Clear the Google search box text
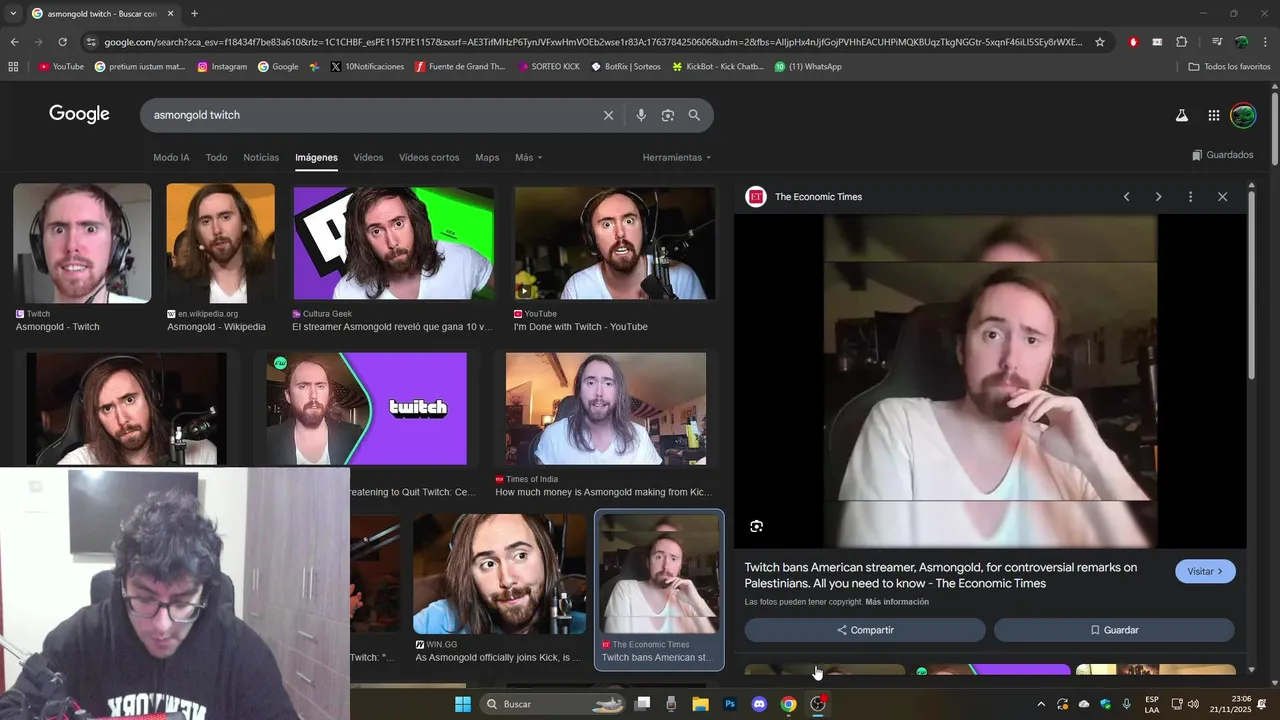This screenshot has width=1280, height=720. point(608,115)
